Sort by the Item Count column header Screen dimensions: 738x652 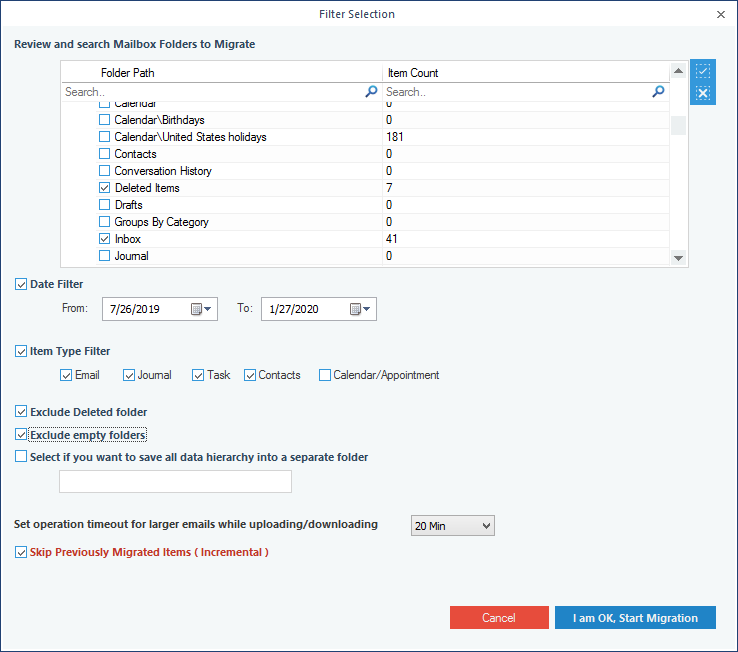(x=412, y=73)
